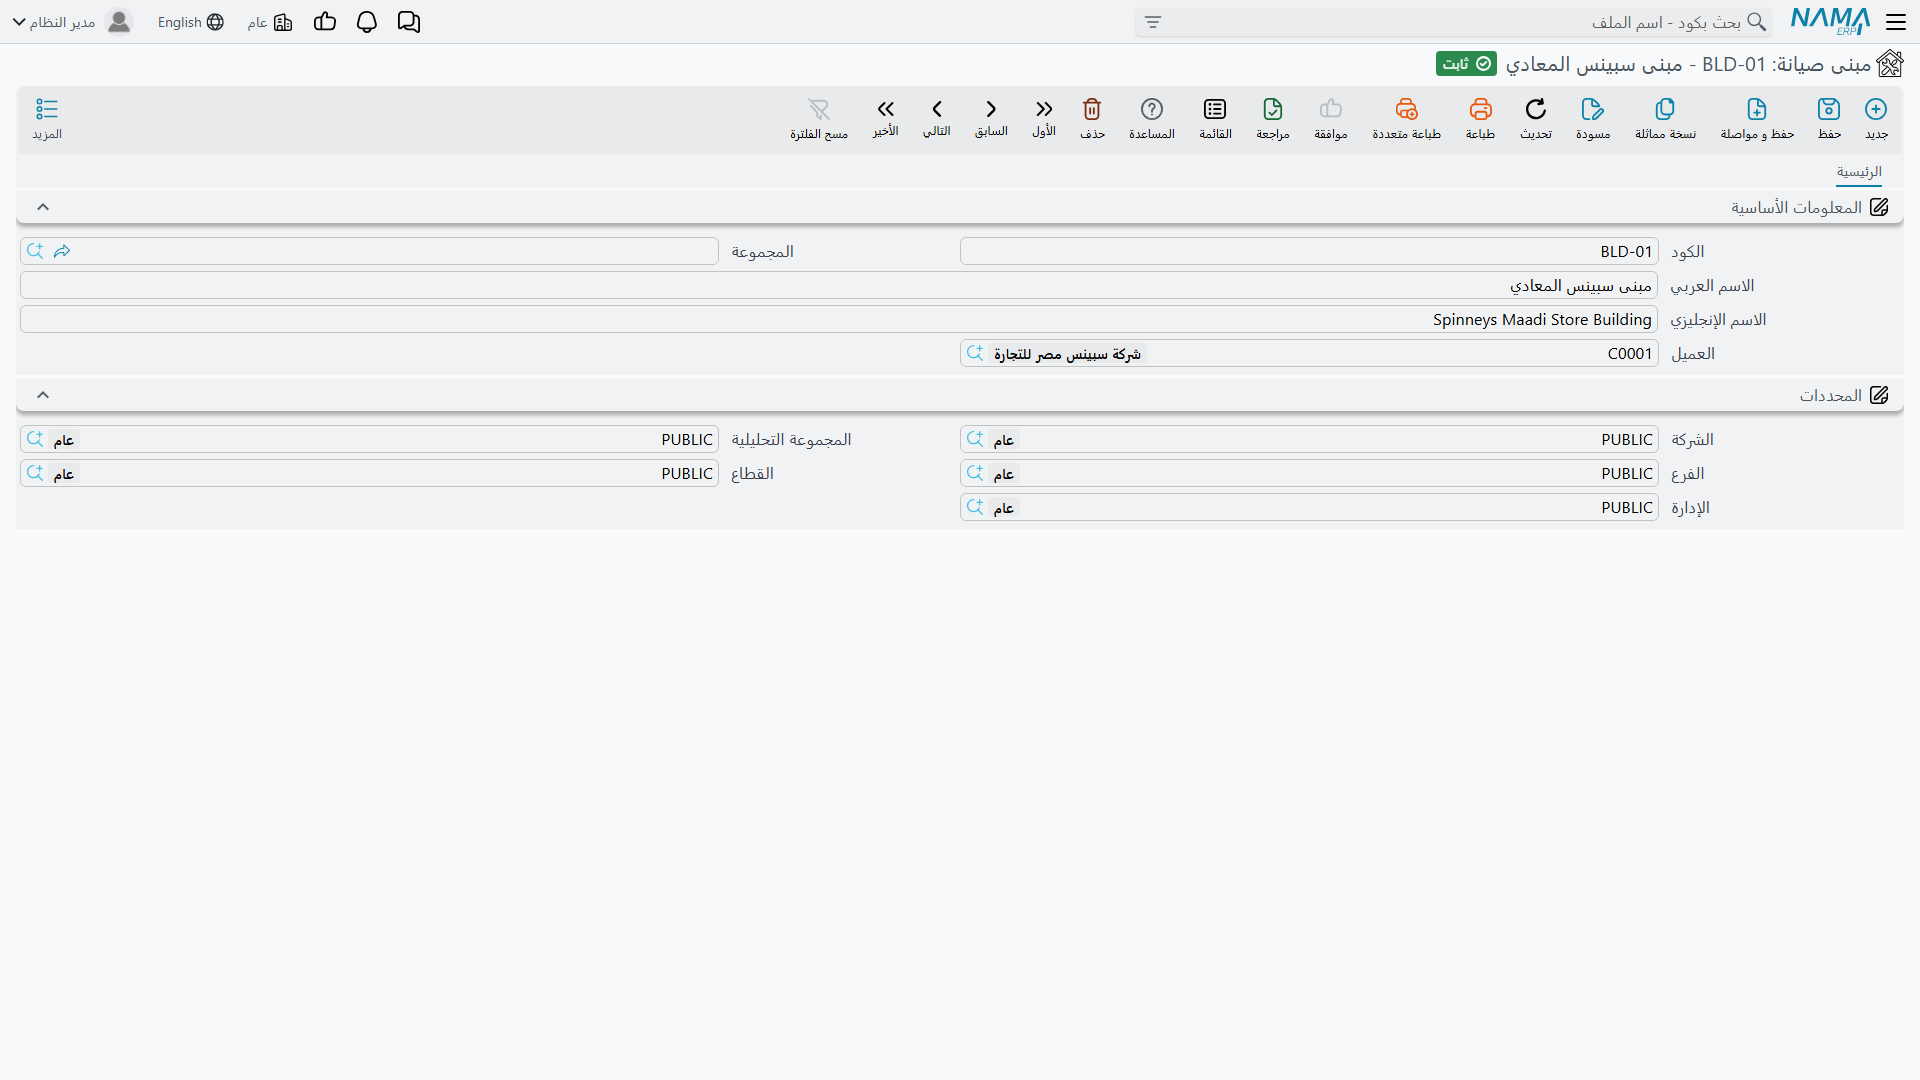Click the maintenance building icon beside the title

[1890, 64]
